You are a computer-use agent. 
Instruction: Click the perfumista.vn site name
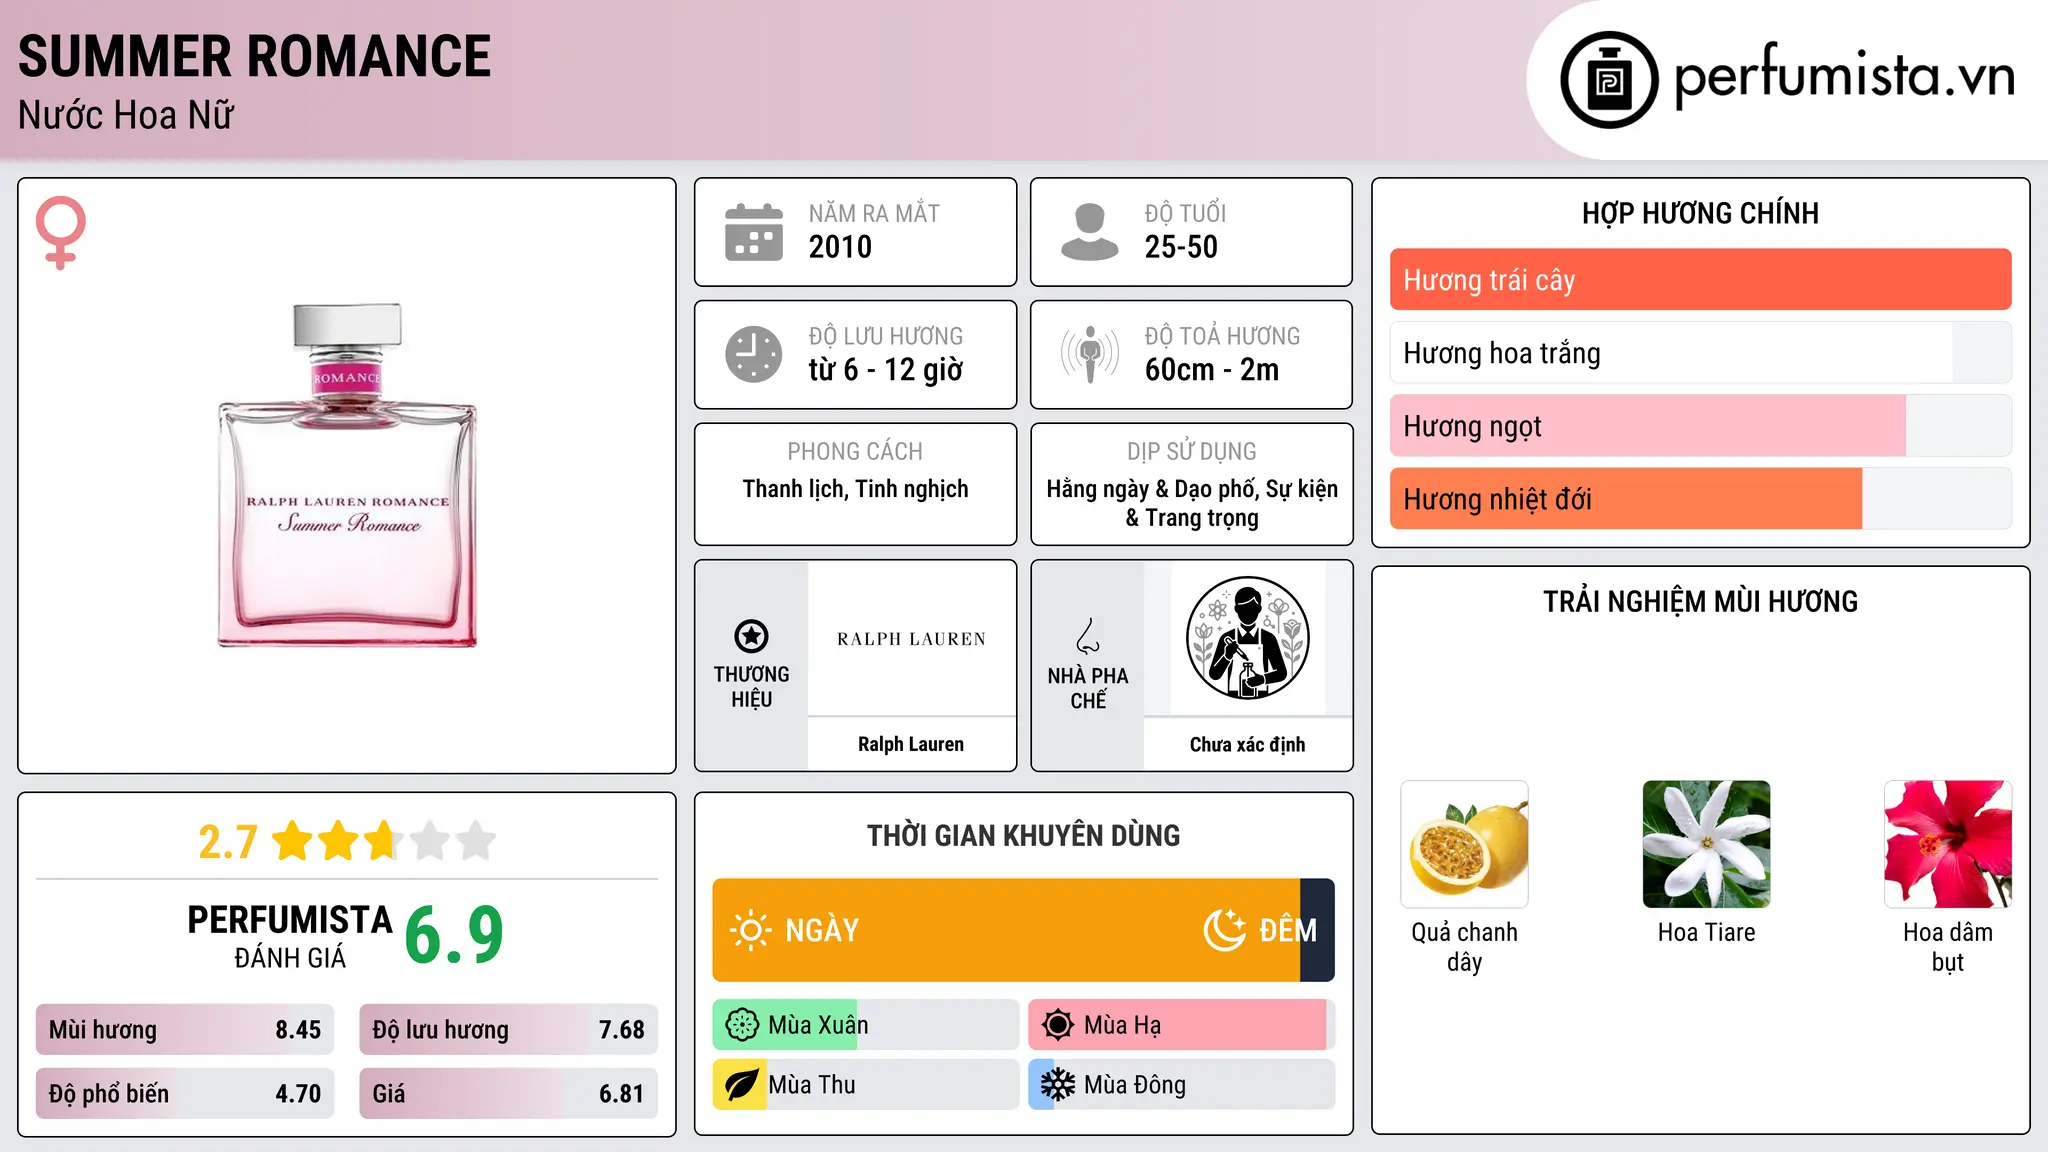pos(1844,78)
